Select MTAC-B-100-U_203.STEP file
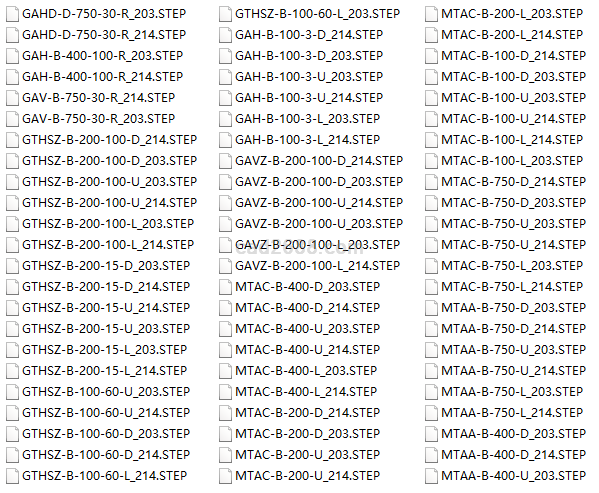 click(513, 98)
